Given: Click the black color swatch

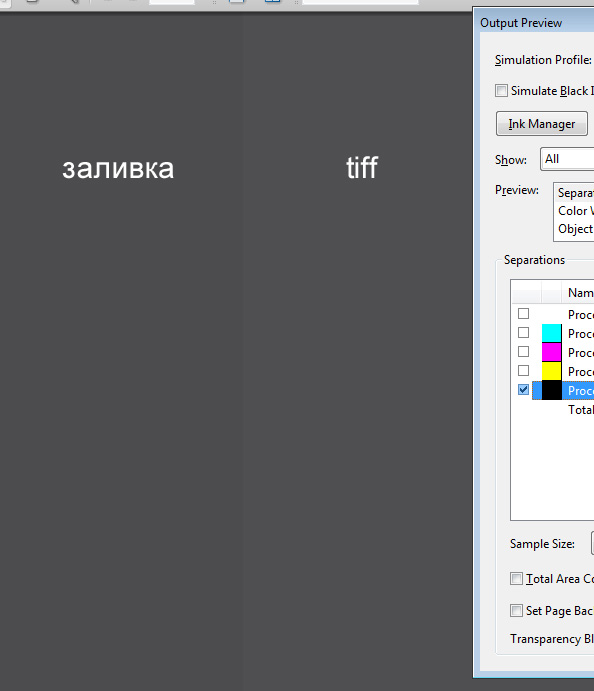Looking at the screenshot, I should point(551,390).
